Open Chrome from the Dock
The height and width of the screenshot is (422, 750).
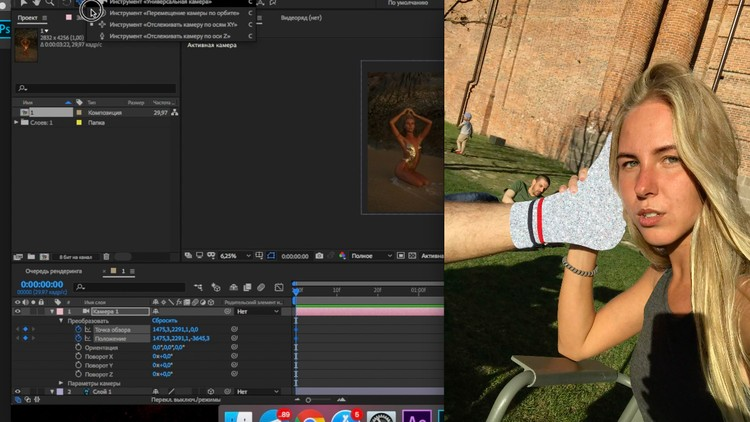pos(310,416)
